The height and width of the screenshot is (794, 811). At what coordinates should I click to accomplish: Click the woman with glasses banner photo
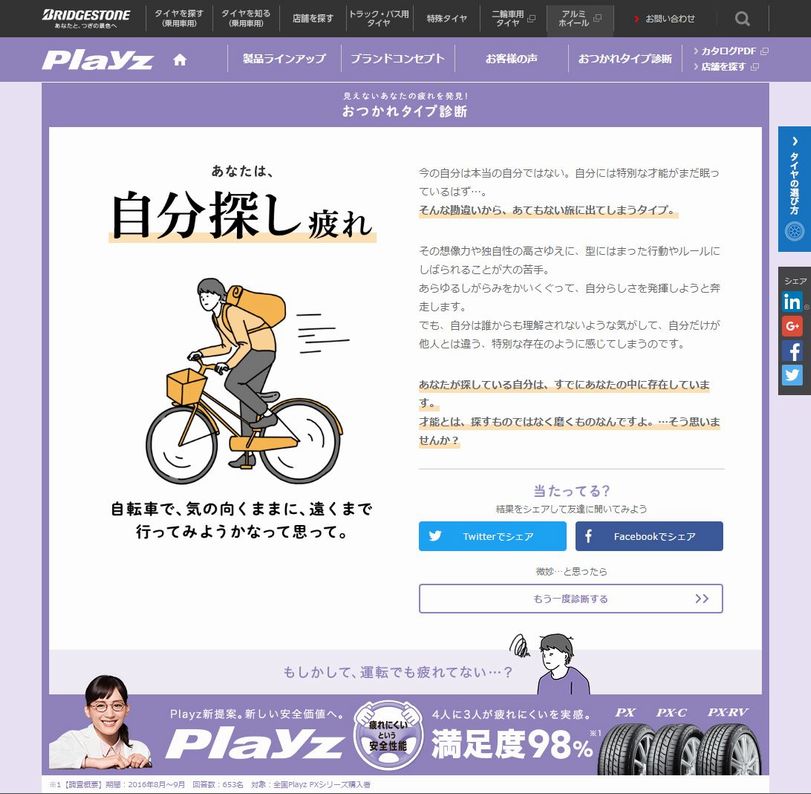[x=101, y=722]
